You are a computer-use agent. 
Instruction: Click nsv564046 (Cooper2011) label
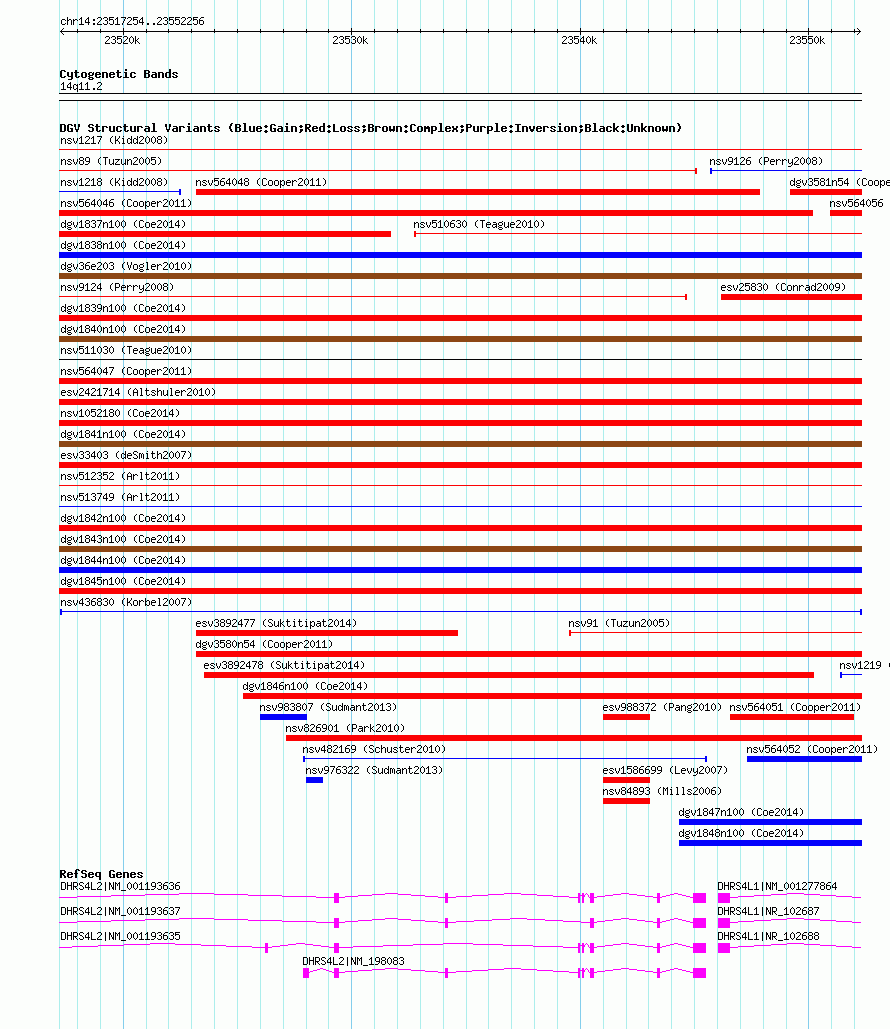[126, 203]
